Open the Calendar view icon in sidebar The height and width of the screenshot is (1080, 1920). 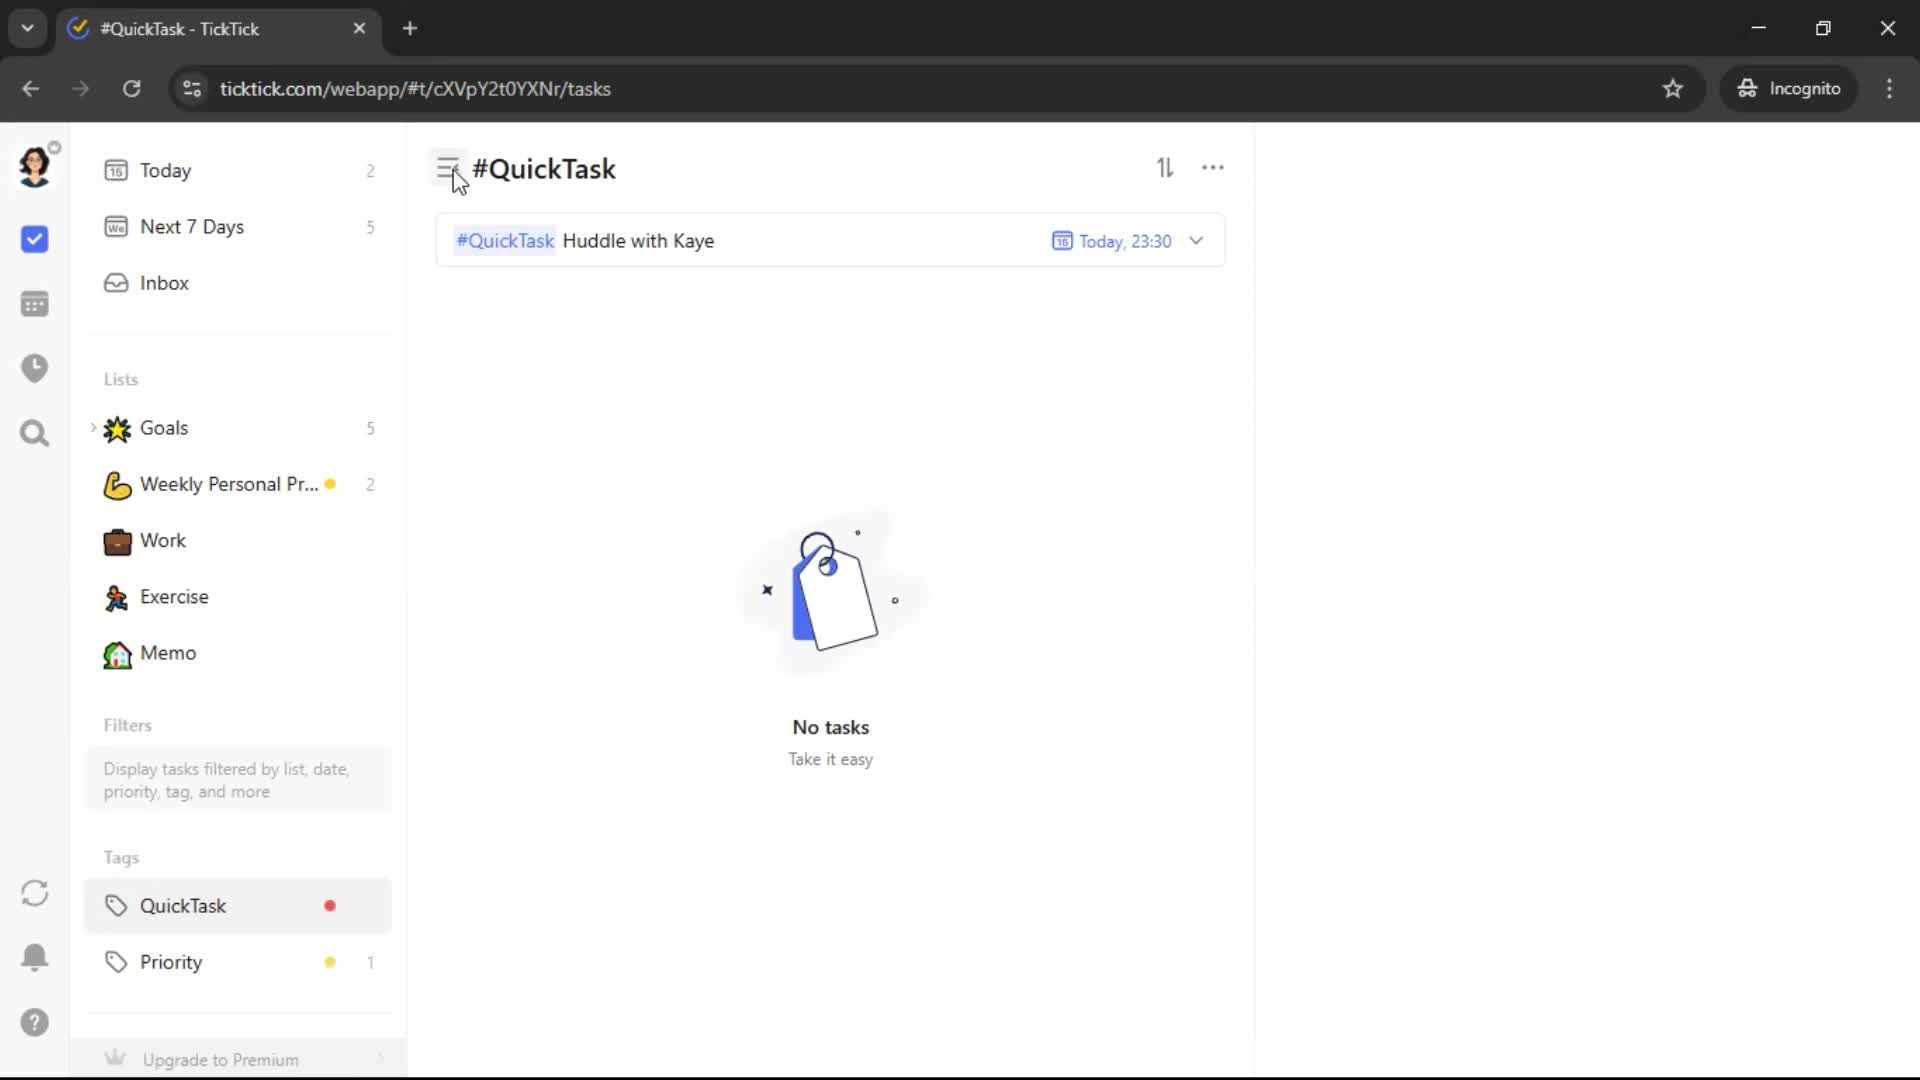(x=34, y=304)
